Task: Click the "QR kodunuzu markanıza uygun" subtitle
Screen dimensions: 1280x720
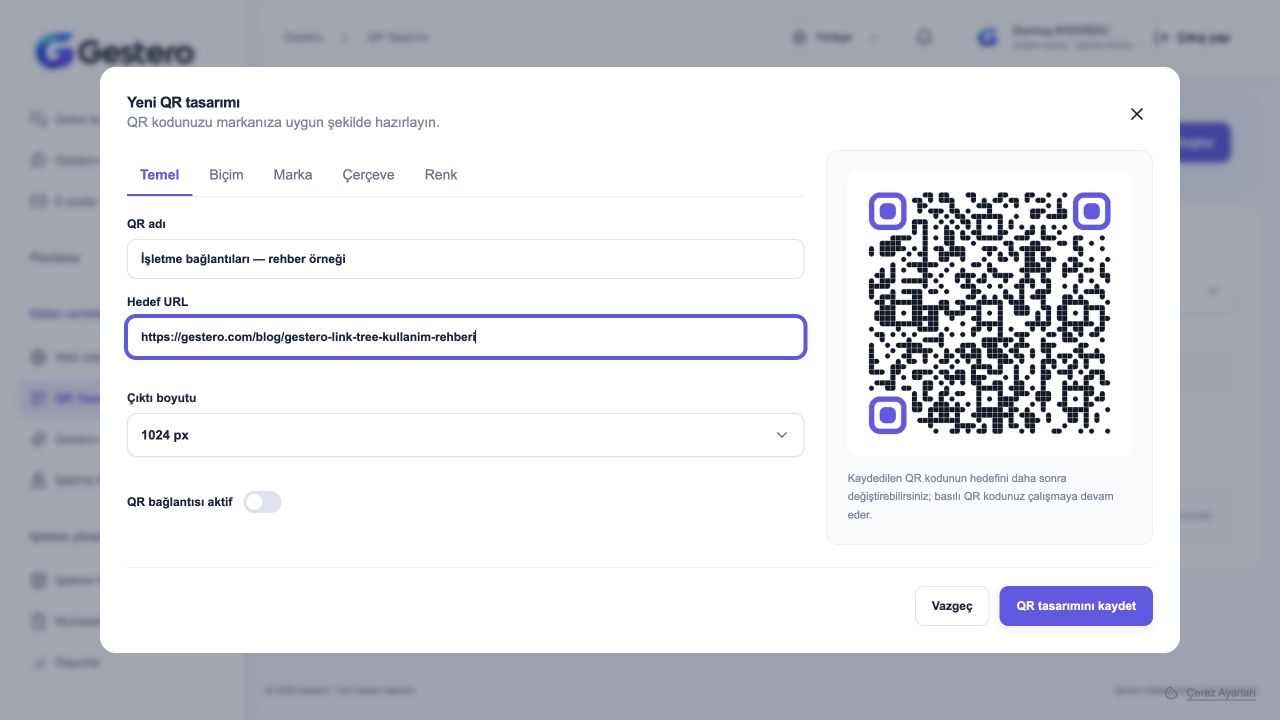Action: coord(283,123)
